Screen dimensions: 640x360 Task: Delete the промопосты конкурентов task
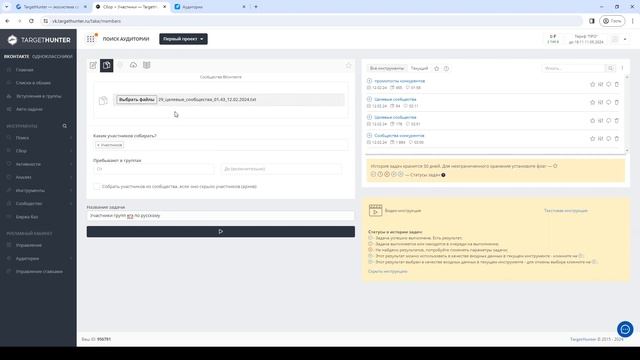[x=617, y=84]
